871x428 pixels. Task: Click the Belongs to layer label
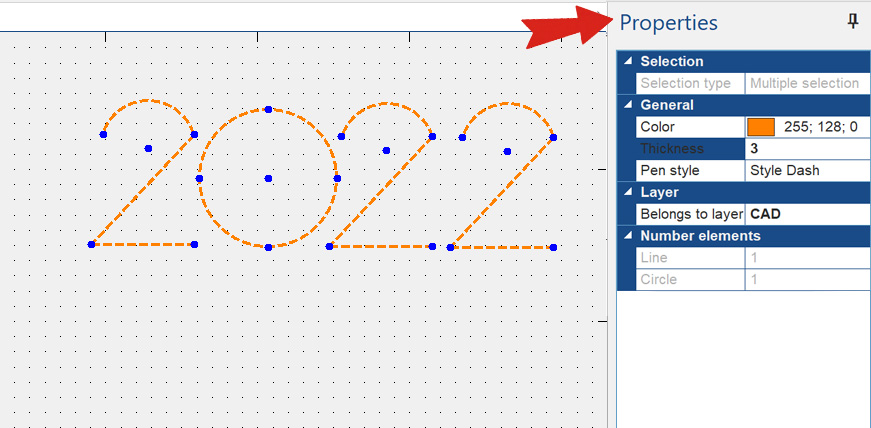pyautogui.click(x=692, y=214)
